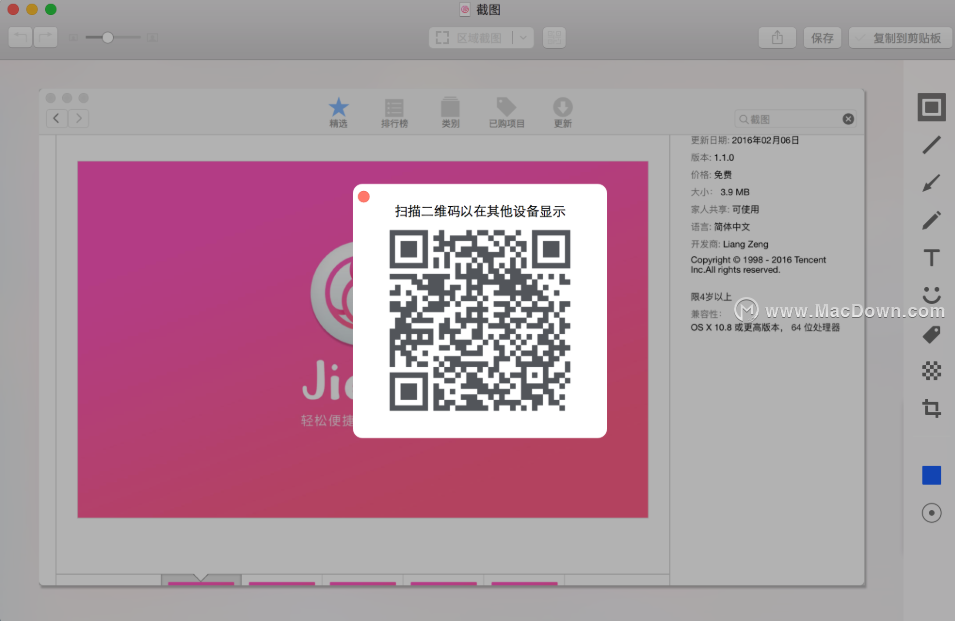This screenshot has height=621, width=955.
Task: Click the 家人共享: 可使用 text
Action: (x=725, y=209)
